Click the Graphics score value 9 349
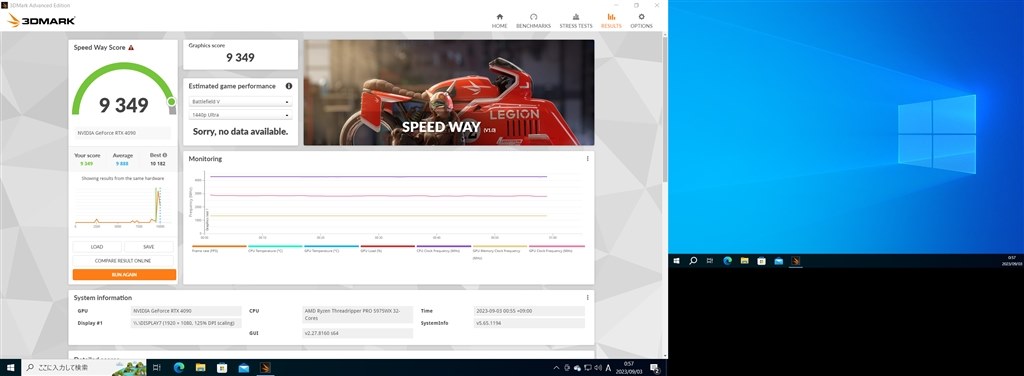1024x376 pixels. pos(240,57)
